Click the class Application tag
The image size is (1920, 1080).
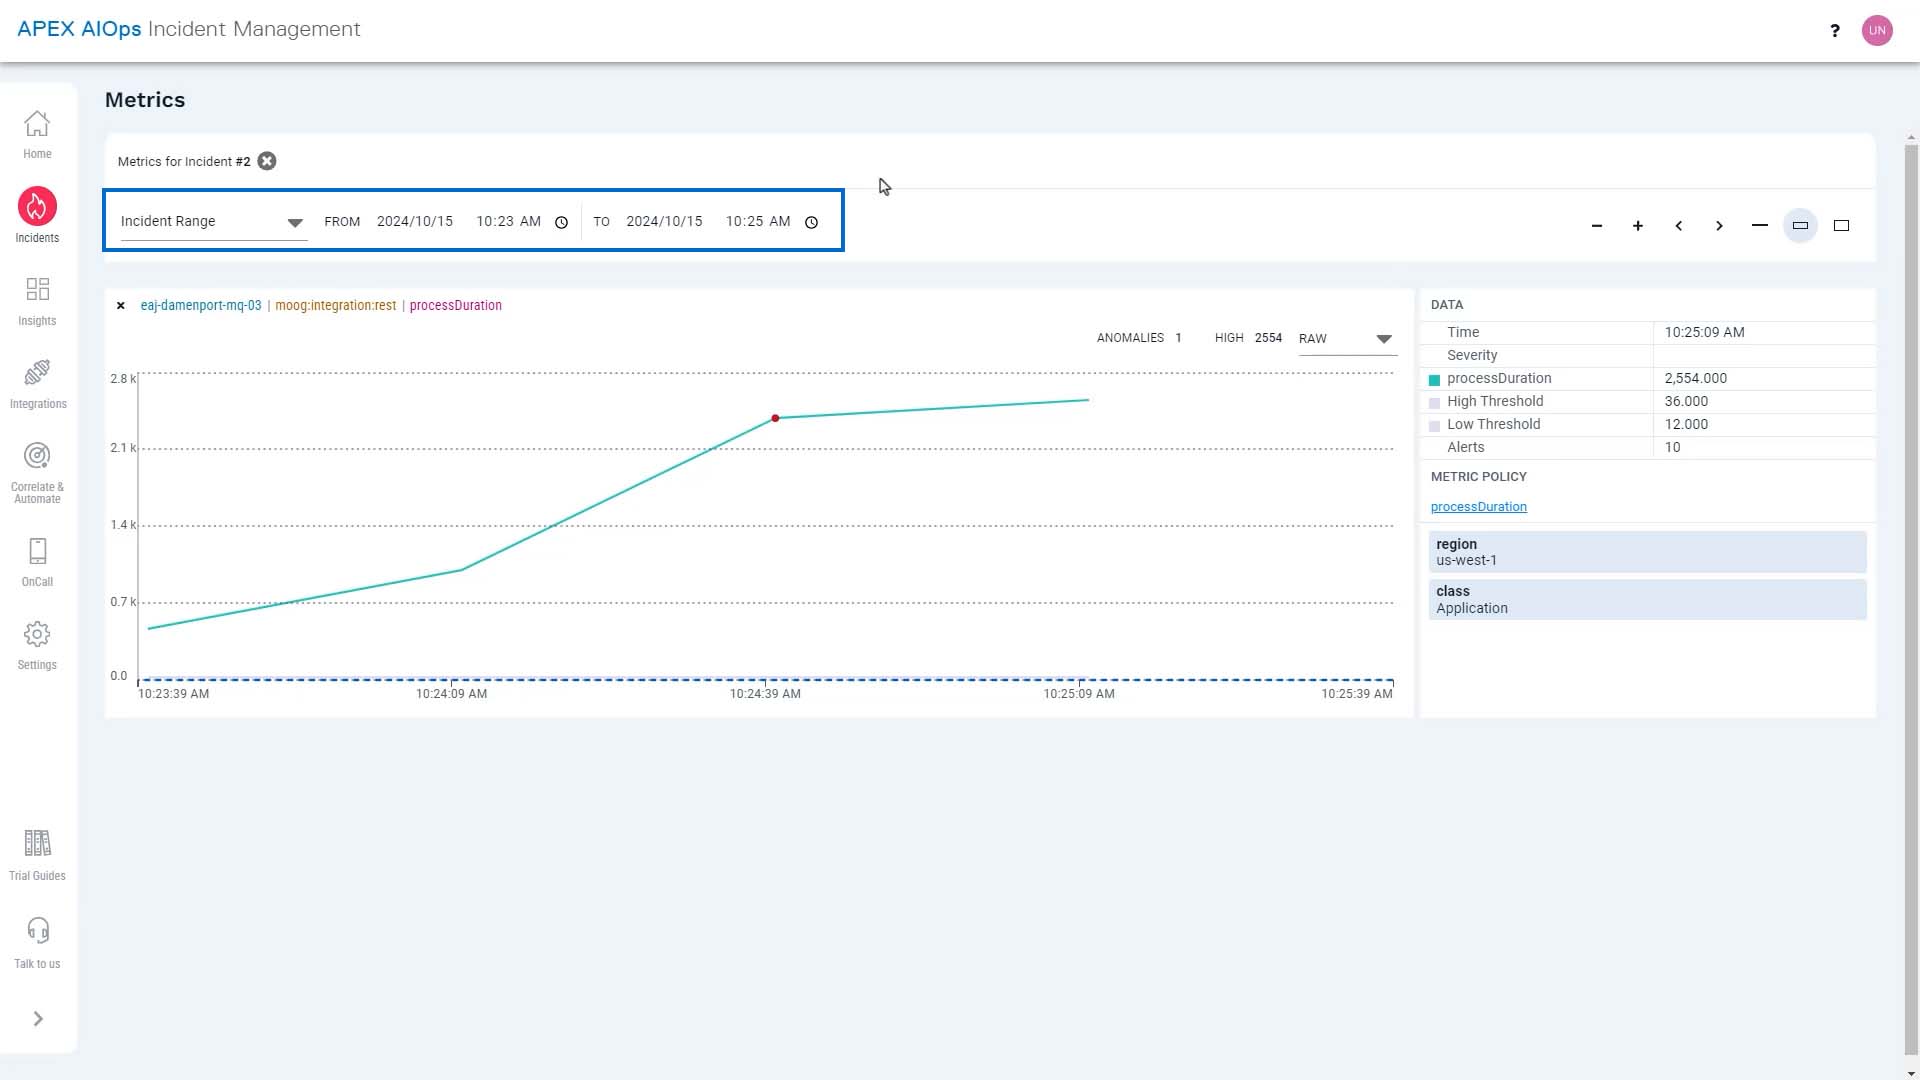pyautogui.click(x=1647, y=600)
